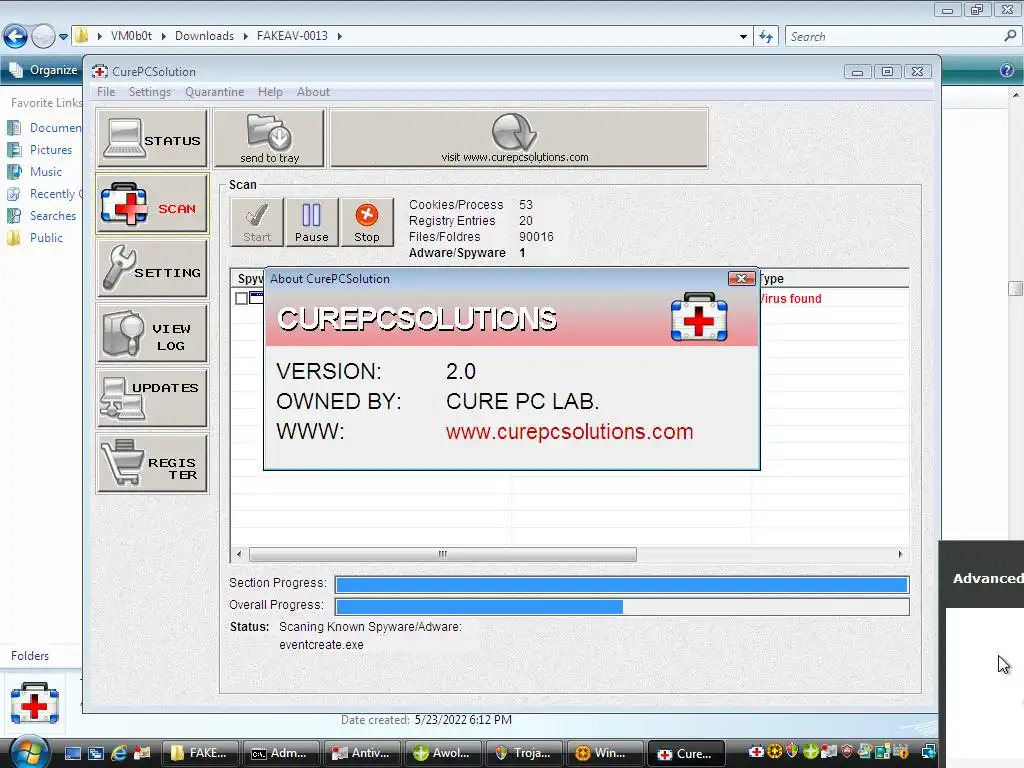
Task: Open VIEW LOG section
Action: click(152, 334)
